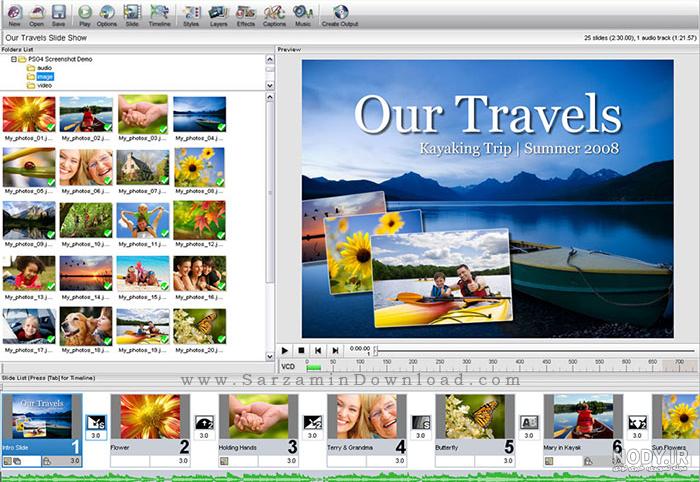Jump to next slide with skip-forward button
The height and width of the screenshot is (482, 700).
point(335,350)
